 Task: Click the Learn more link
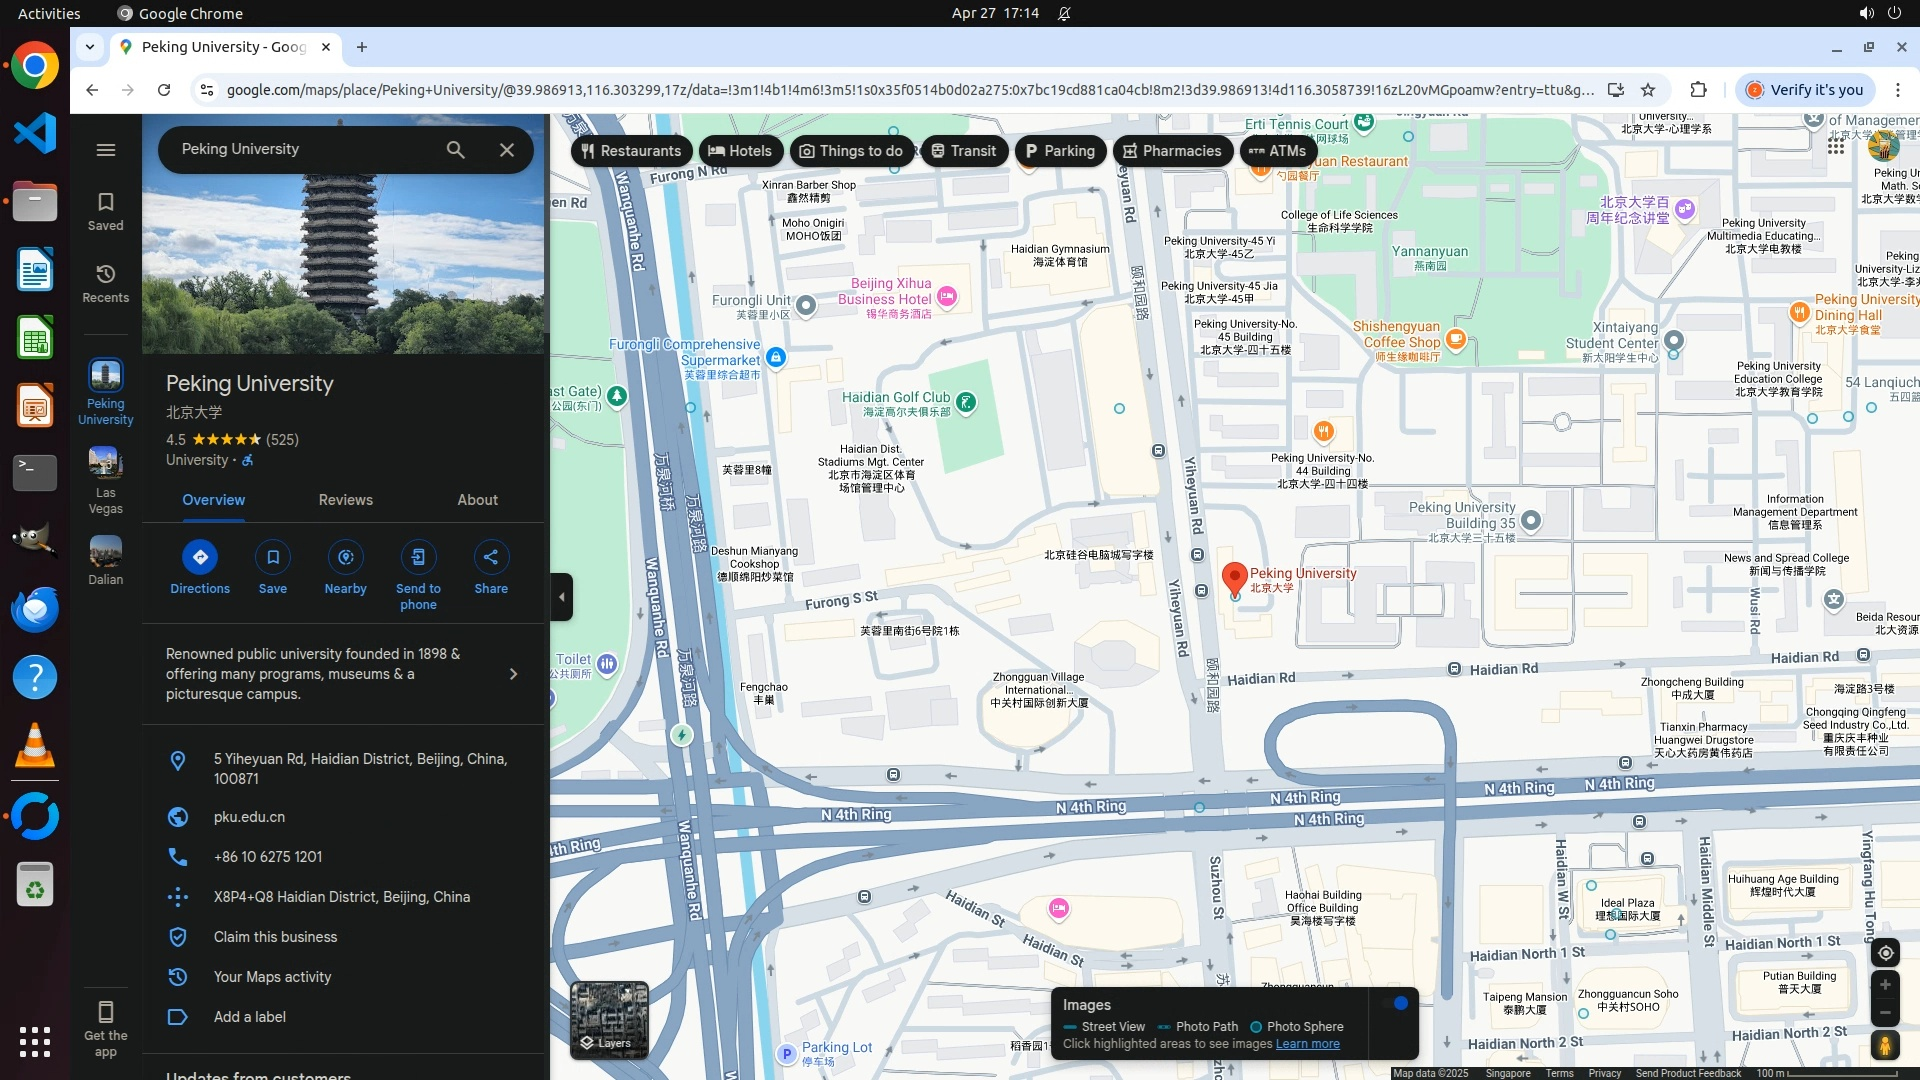click(1307, 1044)
